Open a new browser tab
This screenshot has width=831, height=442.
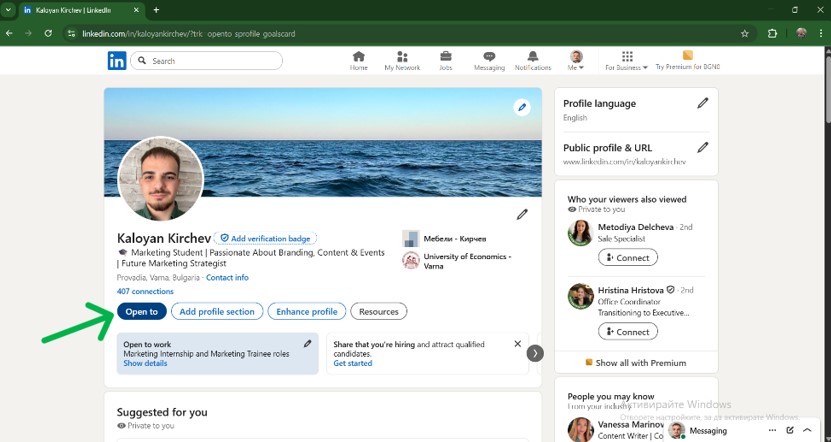point(156,10)
